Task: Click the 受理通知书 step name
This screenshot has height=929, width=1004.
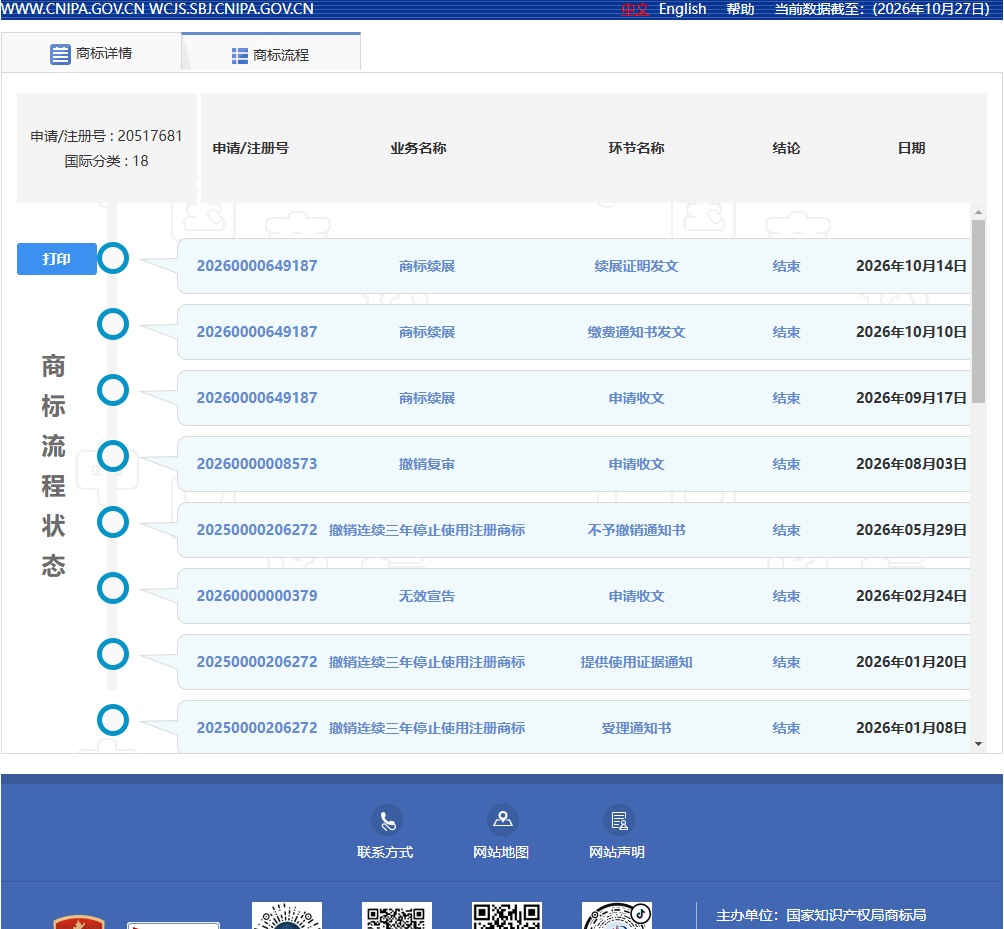Action: pyautogui.click(x=636, y=727)
